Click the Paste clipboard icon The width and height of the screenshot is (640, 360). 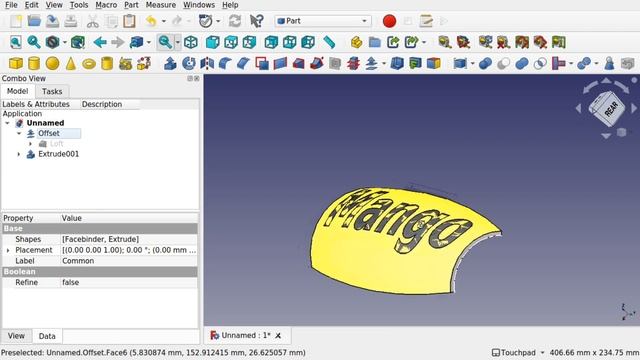click(129, 21)
